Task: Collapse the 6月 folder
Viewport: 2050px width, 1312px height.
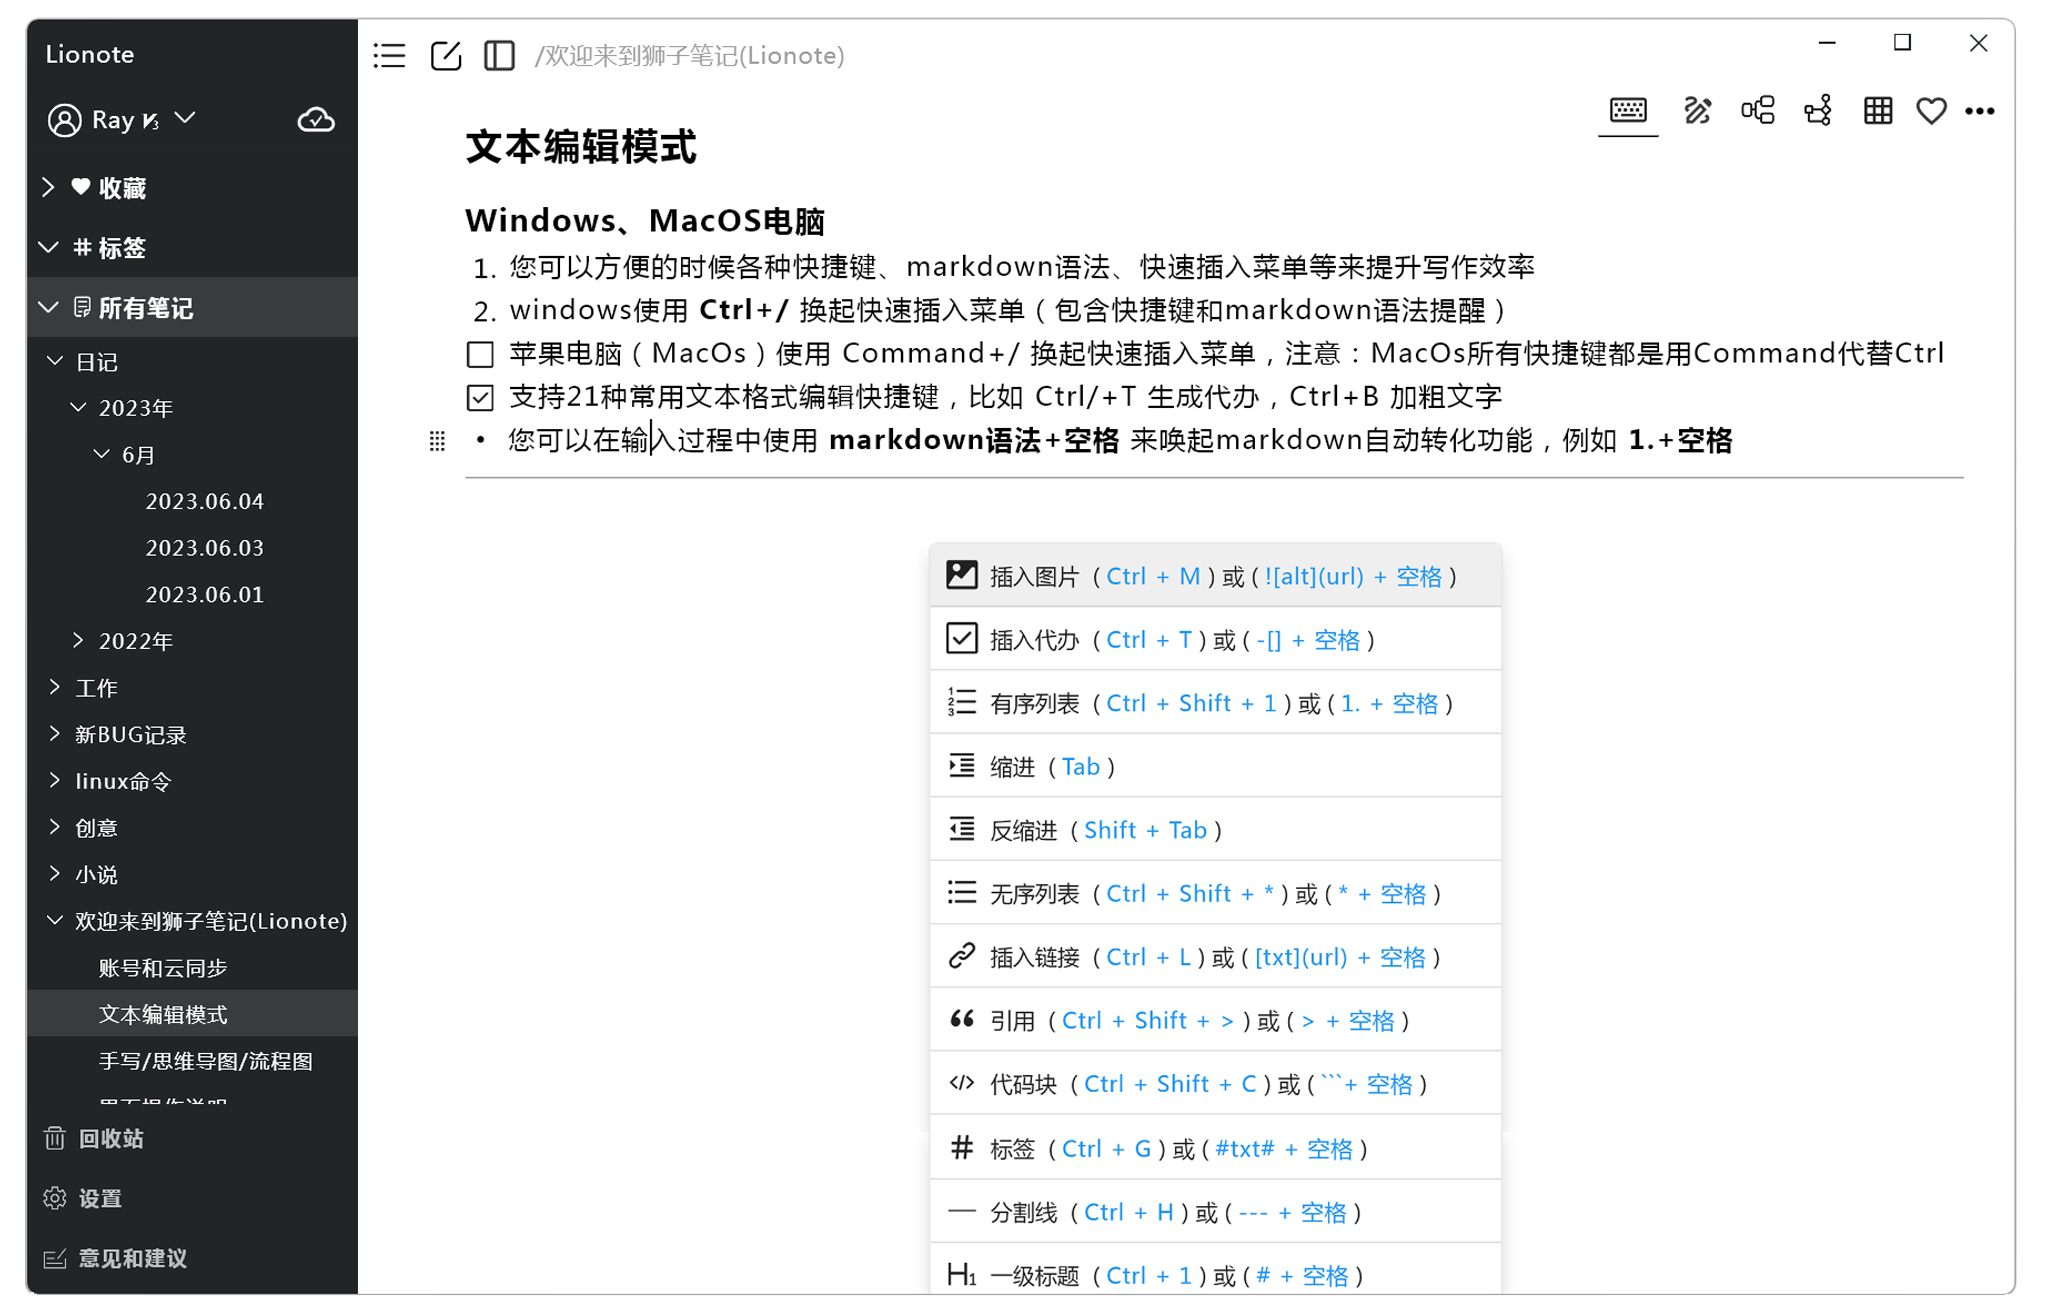Action: (101, 454)
